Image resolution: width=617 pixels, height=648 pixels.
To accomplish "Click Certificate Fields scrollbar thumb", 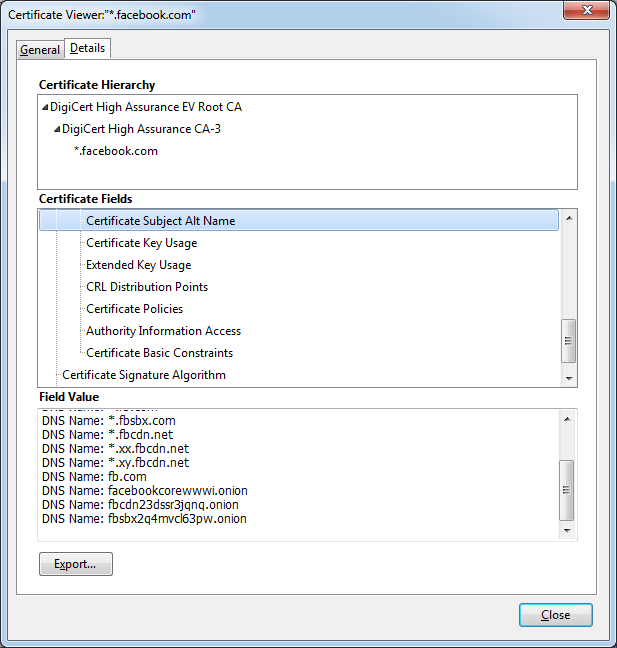I will [569, 341].
